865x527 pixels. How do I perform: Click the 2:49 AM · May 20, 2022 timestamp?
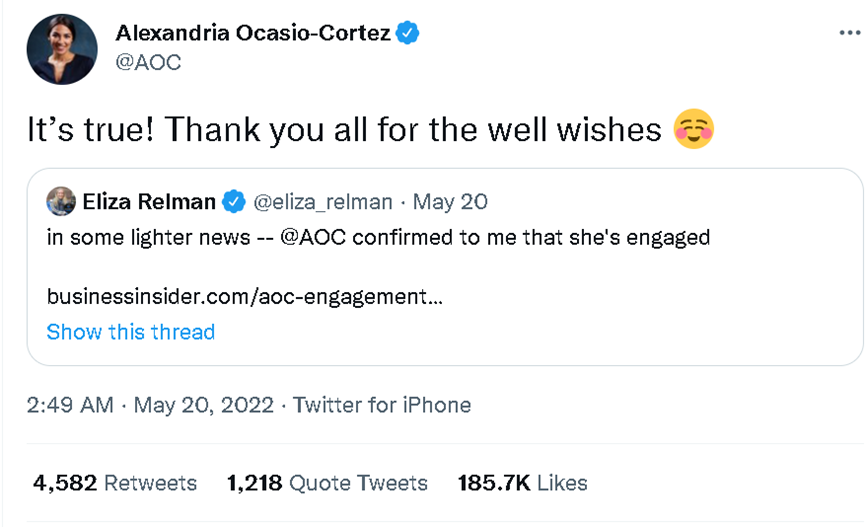pos(150,405)
